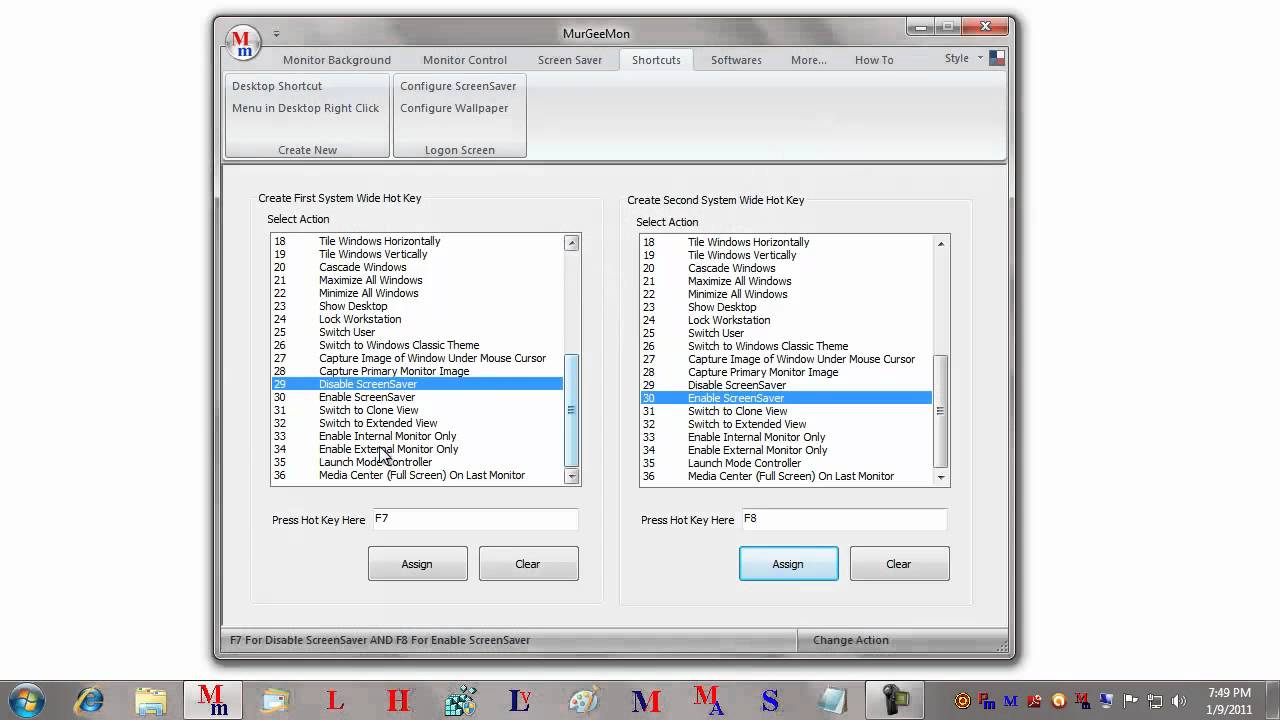
Task: Open Paint palette icon in the taskbar
Action: pyautogui.click(x=583, y=699)
